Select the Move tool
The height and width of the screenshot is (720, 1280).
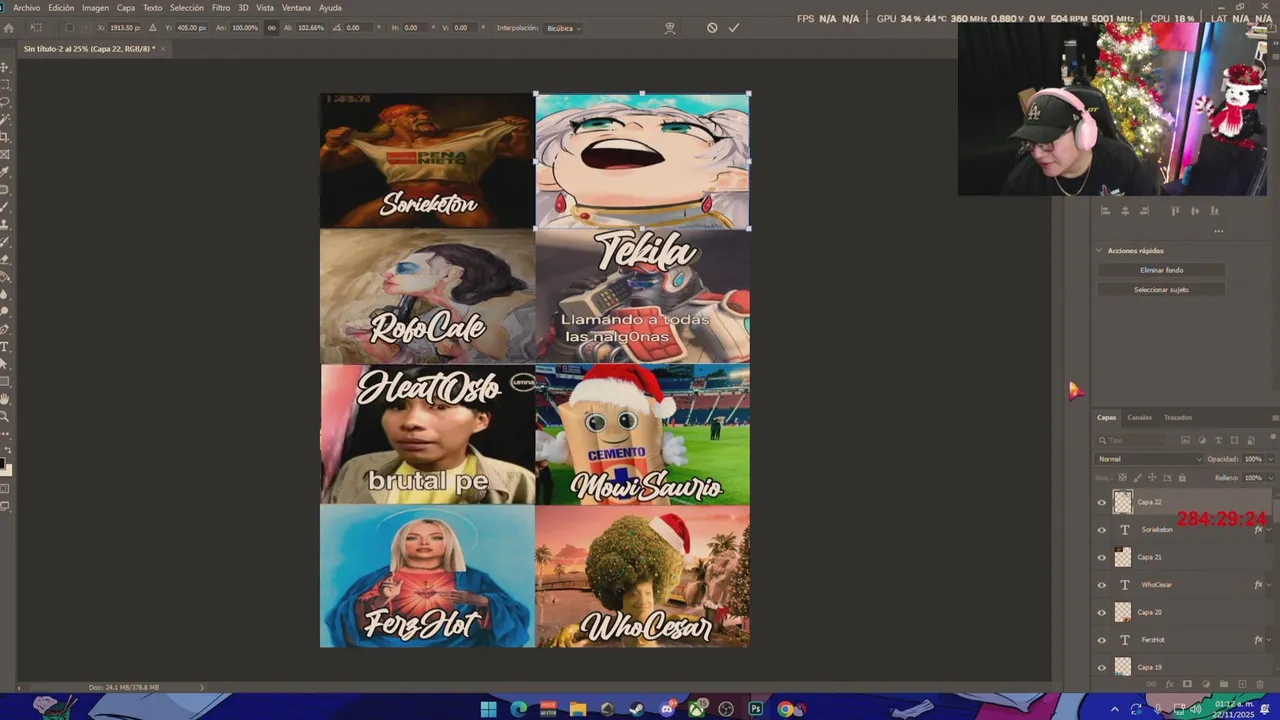click(x=5, y=67)
